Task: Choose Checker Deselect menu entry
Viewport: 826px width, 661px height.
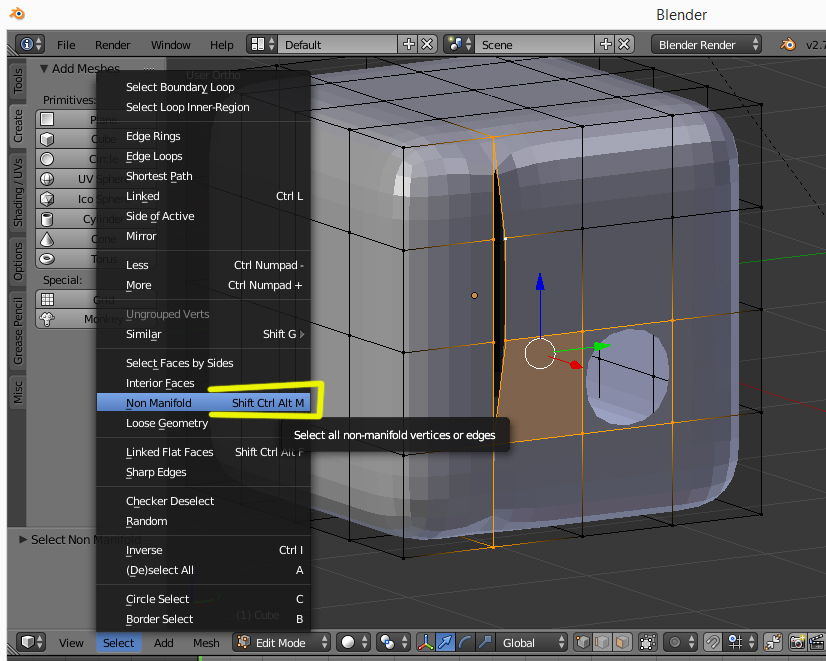Action: tap(203, 501)
